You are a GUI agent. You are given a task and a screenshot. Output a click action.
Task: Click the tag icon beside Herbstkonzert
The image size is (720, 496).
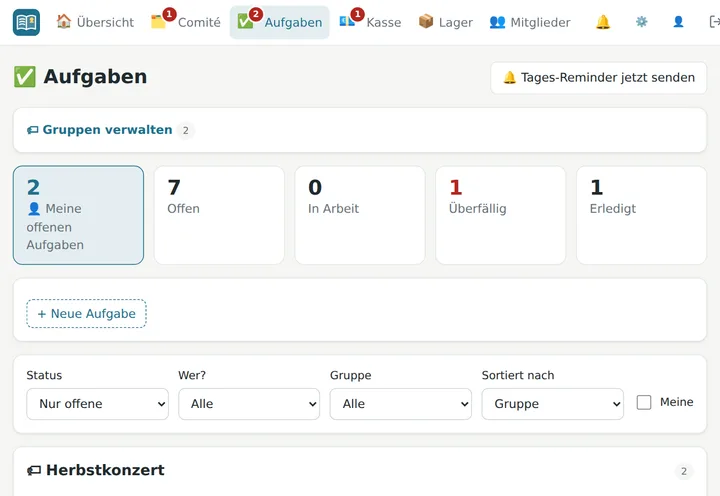[34, 470]
